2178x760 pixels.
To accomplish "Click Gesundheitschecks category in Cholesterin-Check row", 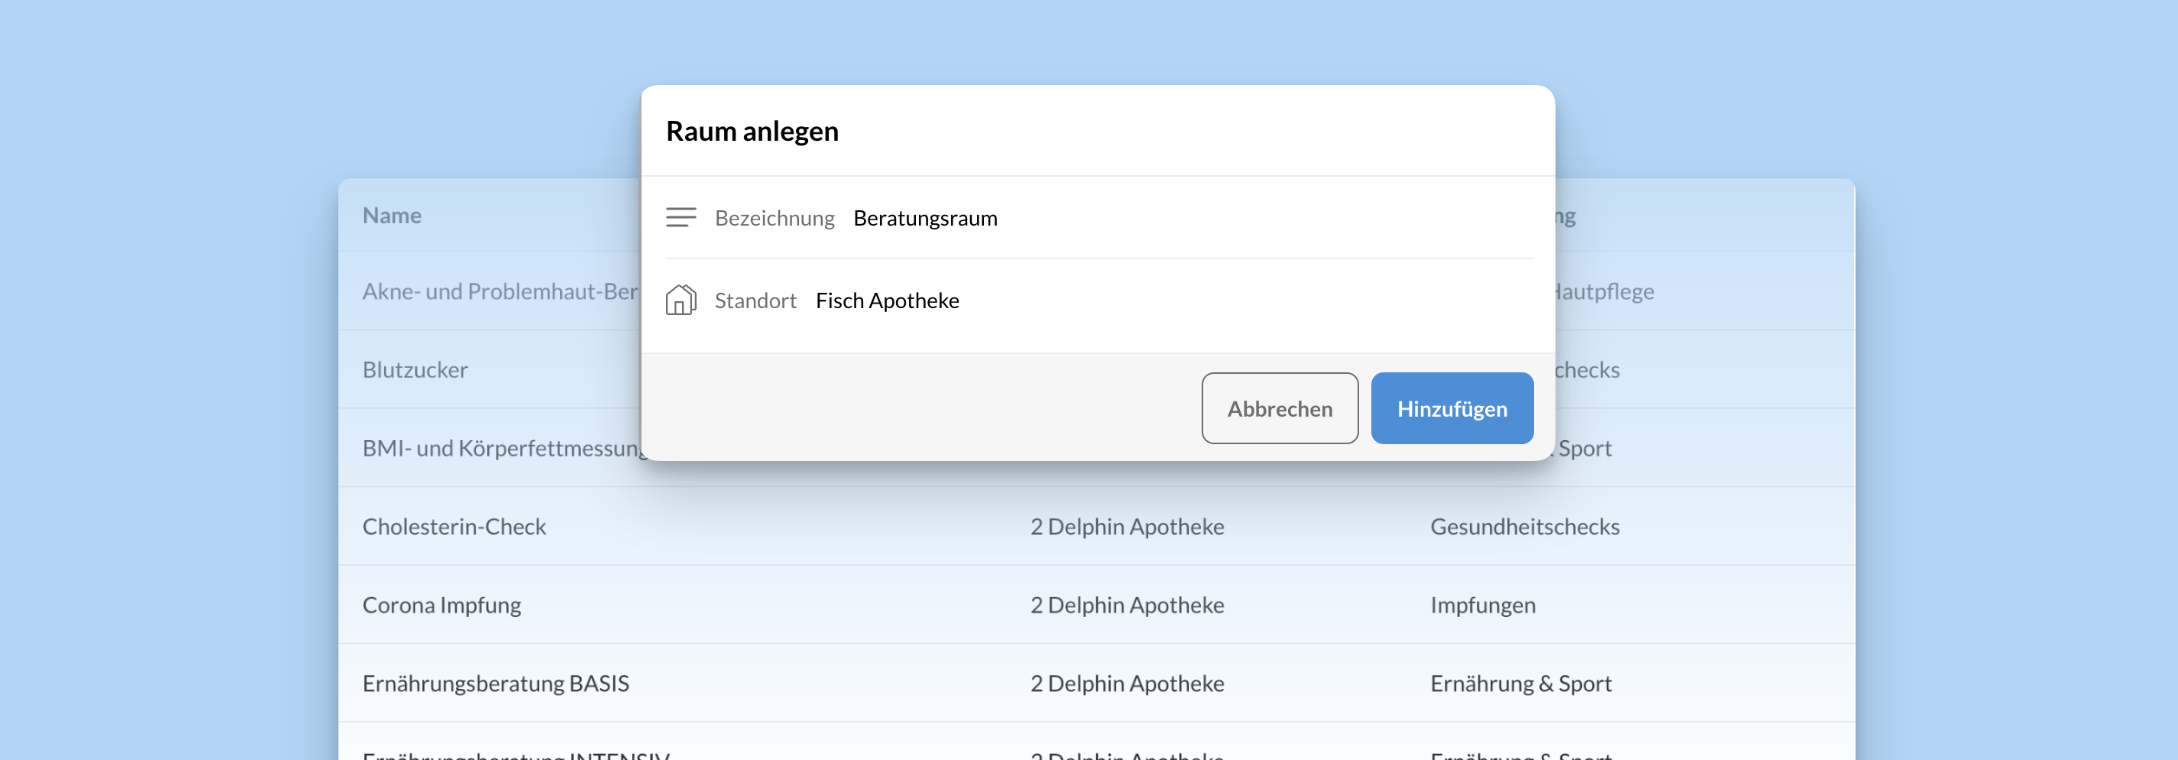I will pos(1524,526).
